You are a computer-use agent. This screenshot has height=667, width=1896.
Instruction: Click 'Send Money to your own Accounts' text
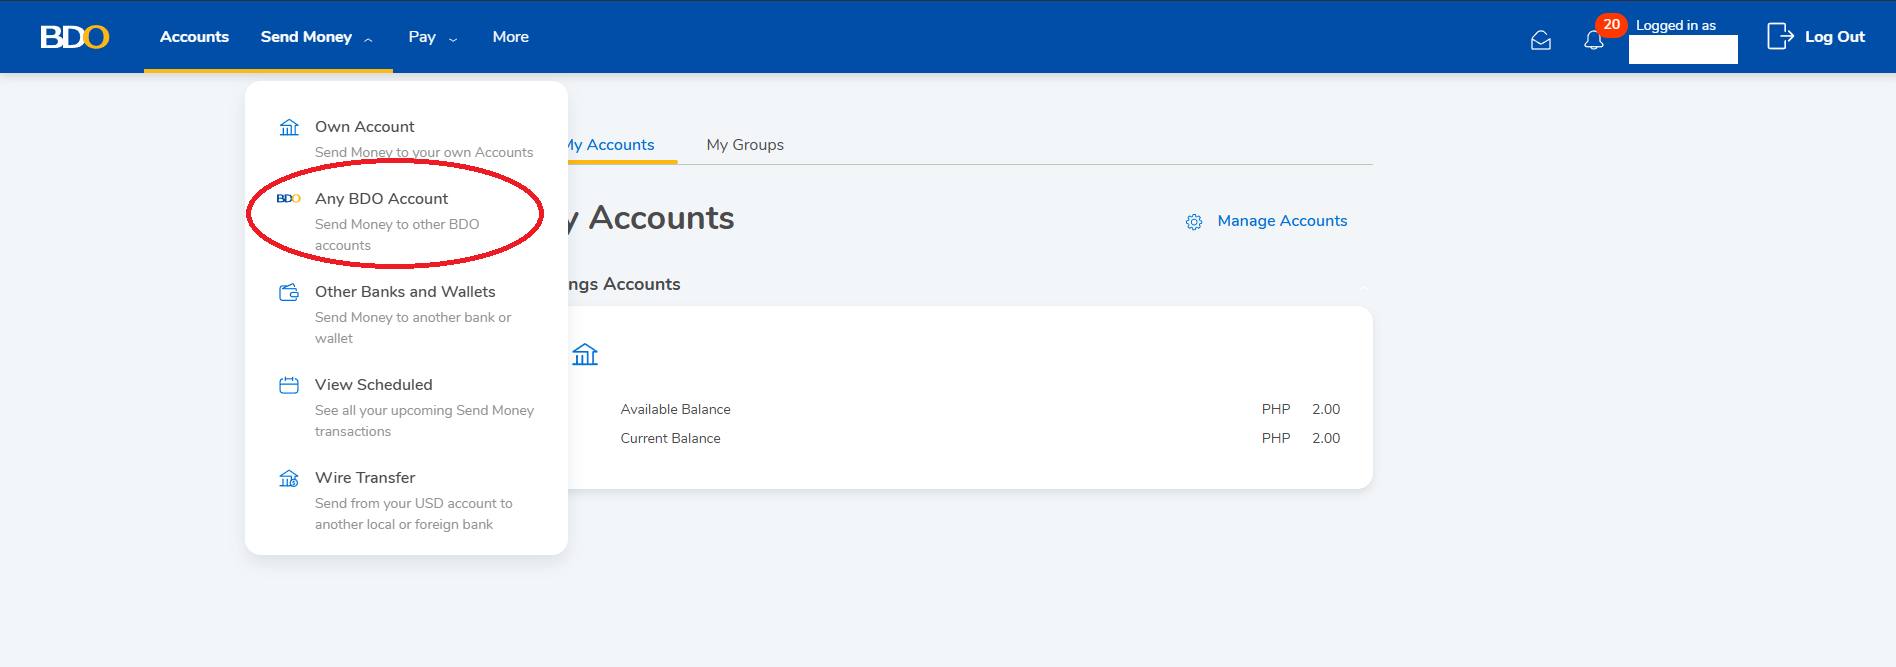click(424, 153)
